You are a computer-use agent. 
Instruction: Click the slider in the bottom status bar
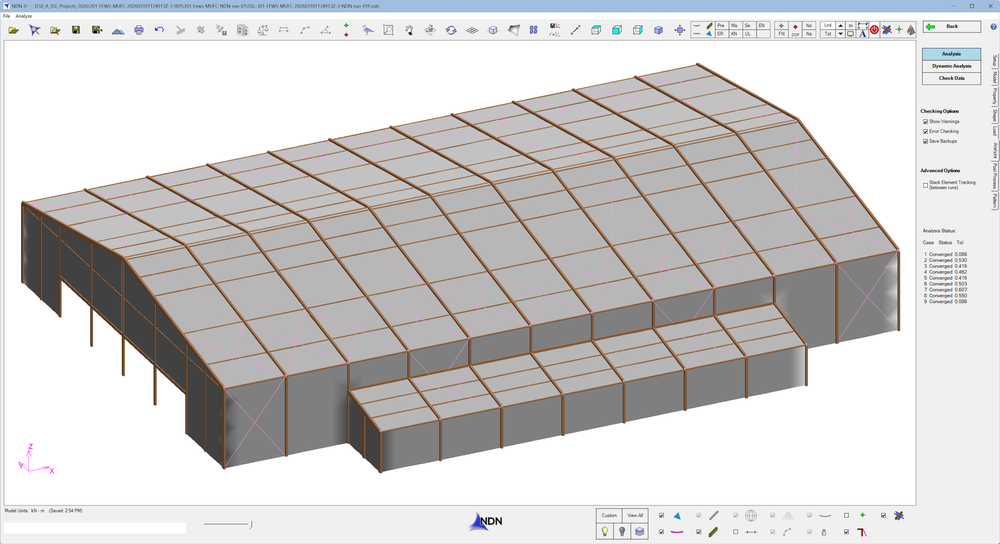tap(228, 524)
